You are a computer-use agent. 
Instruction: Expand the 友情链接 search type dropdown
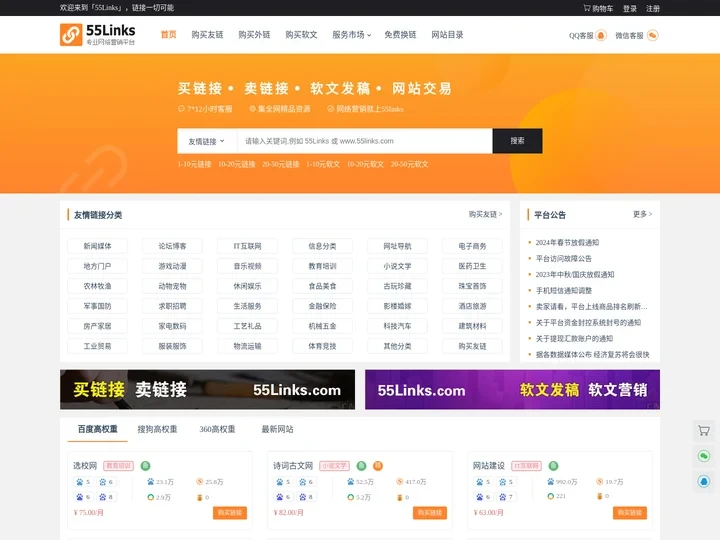(207, 141)
